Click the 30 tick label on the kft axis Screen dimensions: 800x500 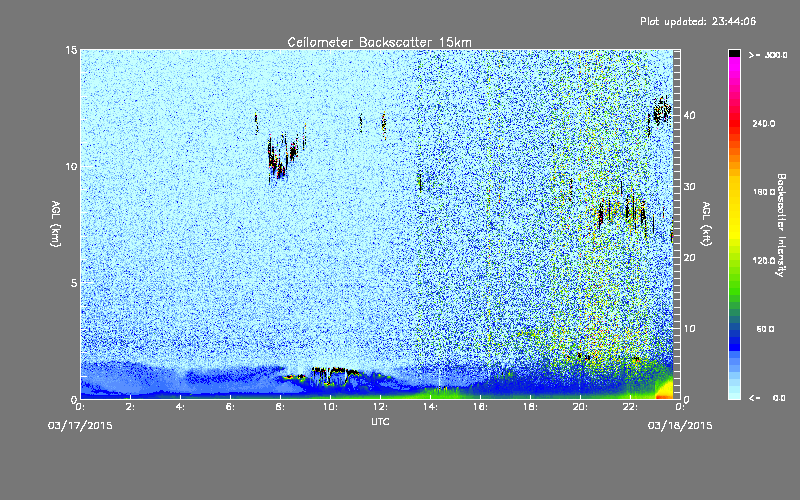pos(689,186)
